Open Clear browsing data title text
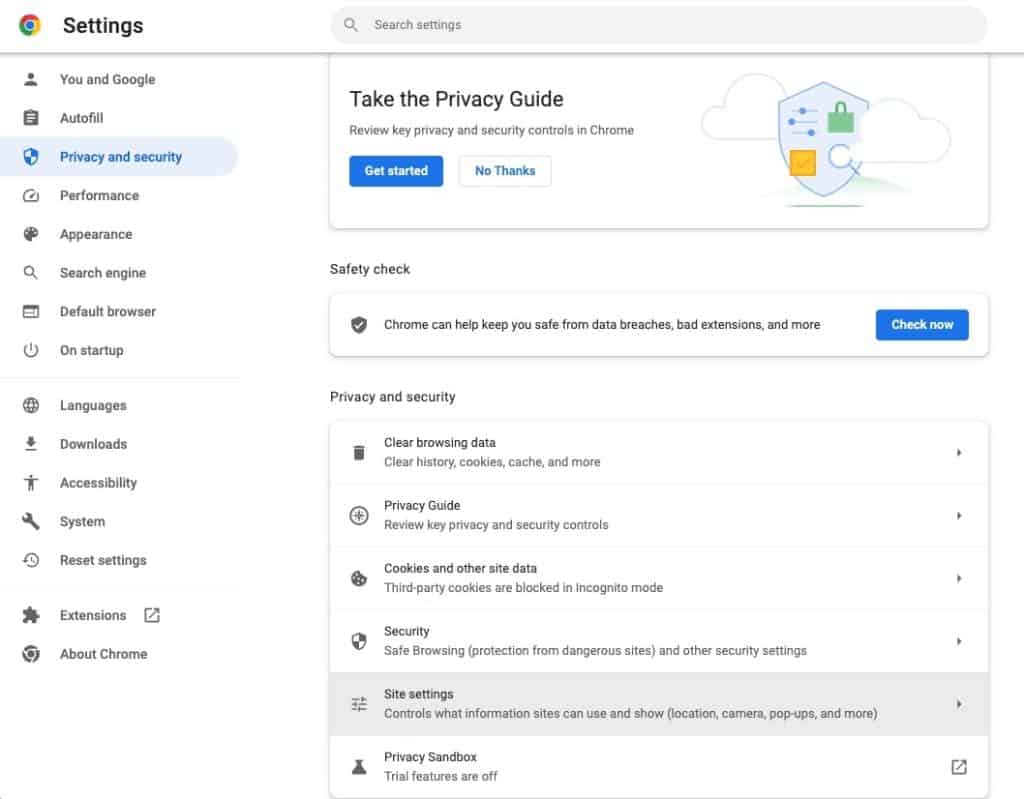This screenshot has height=799, width=1024. (x=440, y=443)
